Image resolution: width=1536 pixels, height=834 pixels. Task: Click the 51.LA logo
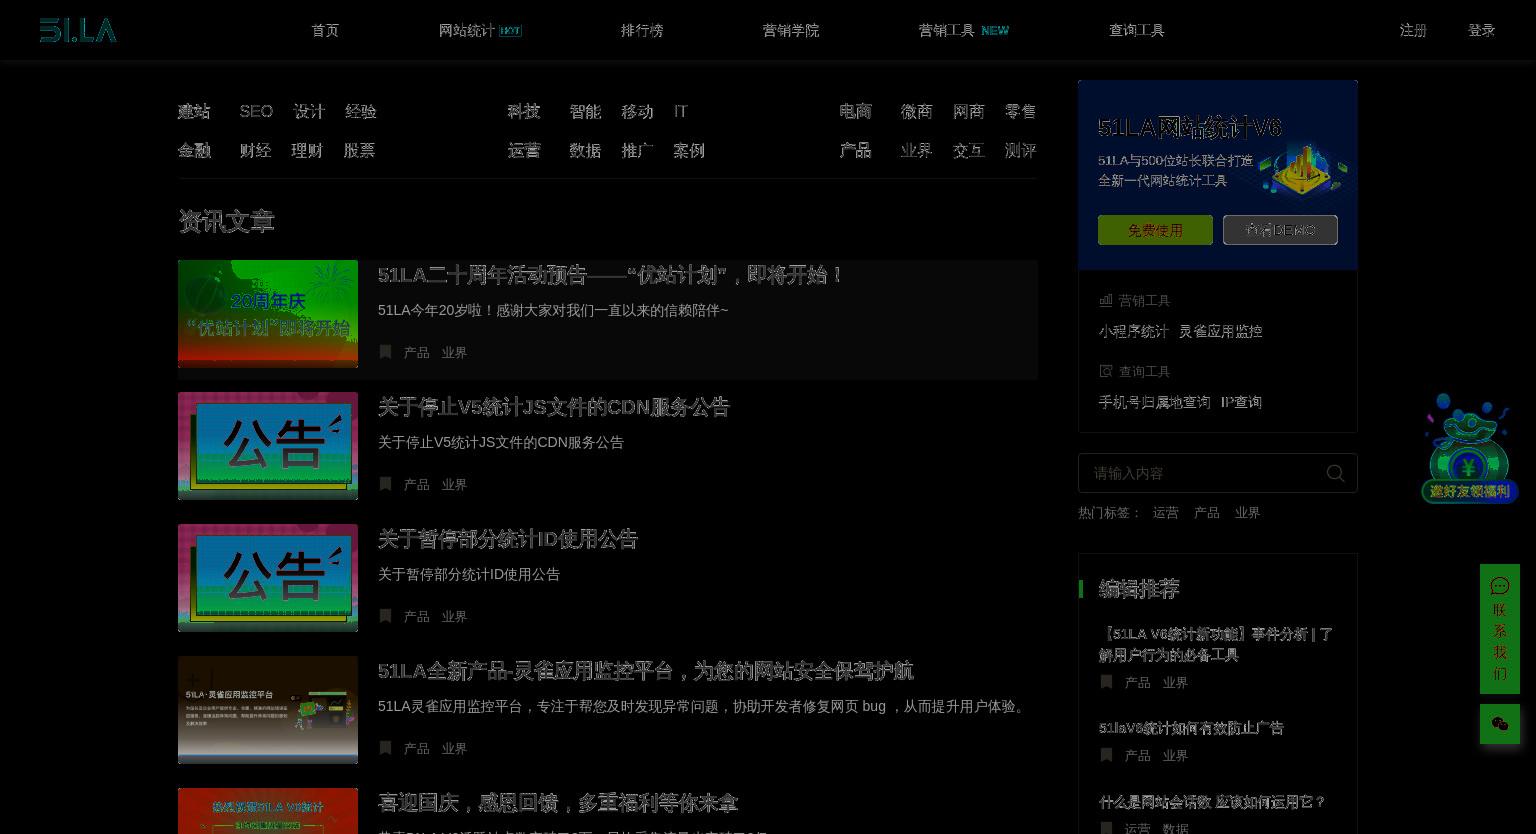coord(78,30)
